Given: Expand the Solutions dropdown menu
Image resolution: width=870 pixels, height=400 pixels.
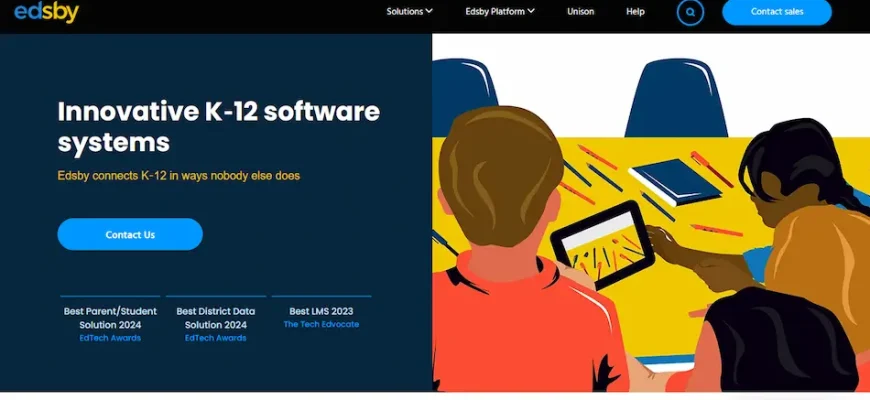Looking at the screenshot, I should (405, 12).
